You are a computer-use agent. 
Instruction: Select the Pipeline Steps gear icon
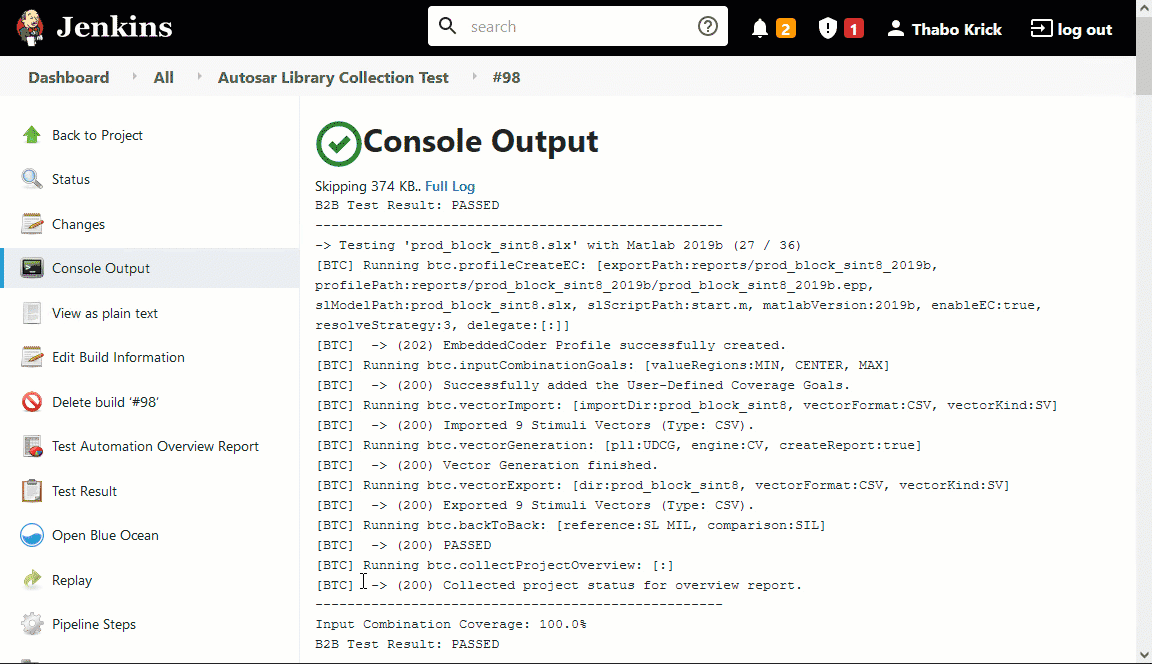pyautogui.click(x=31, y=624)
